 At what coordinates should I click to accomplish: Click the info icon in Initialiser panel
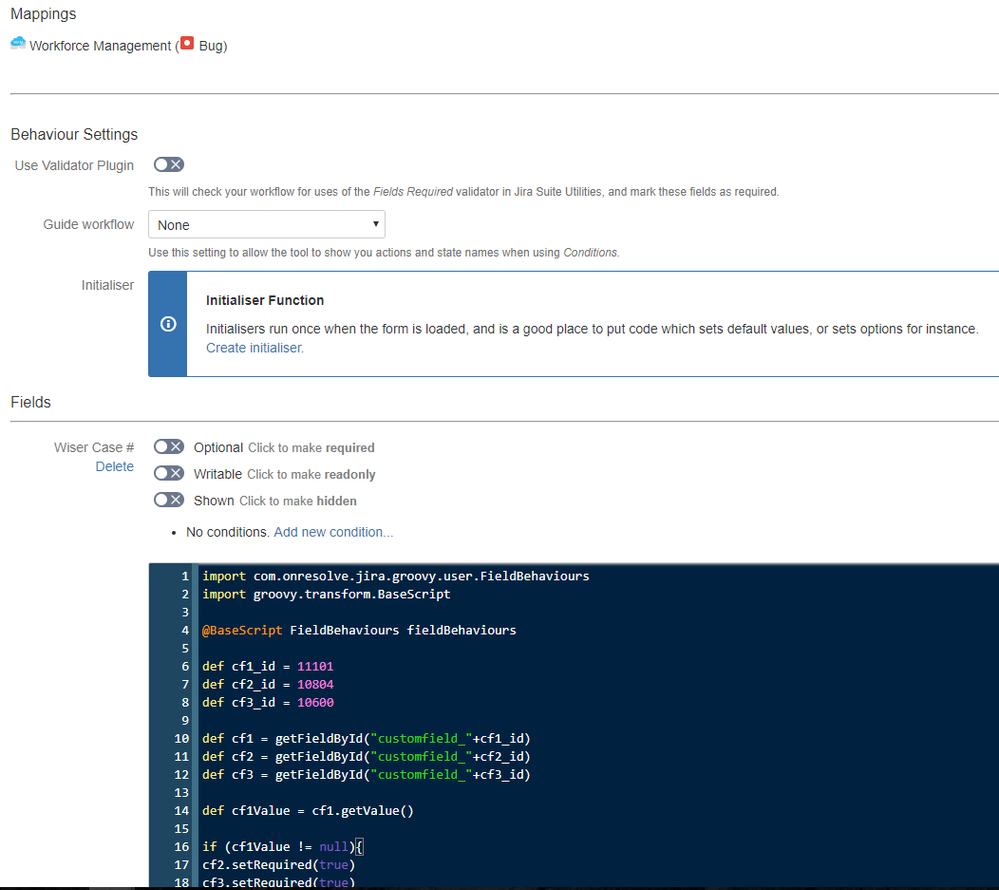coord(168,324)
